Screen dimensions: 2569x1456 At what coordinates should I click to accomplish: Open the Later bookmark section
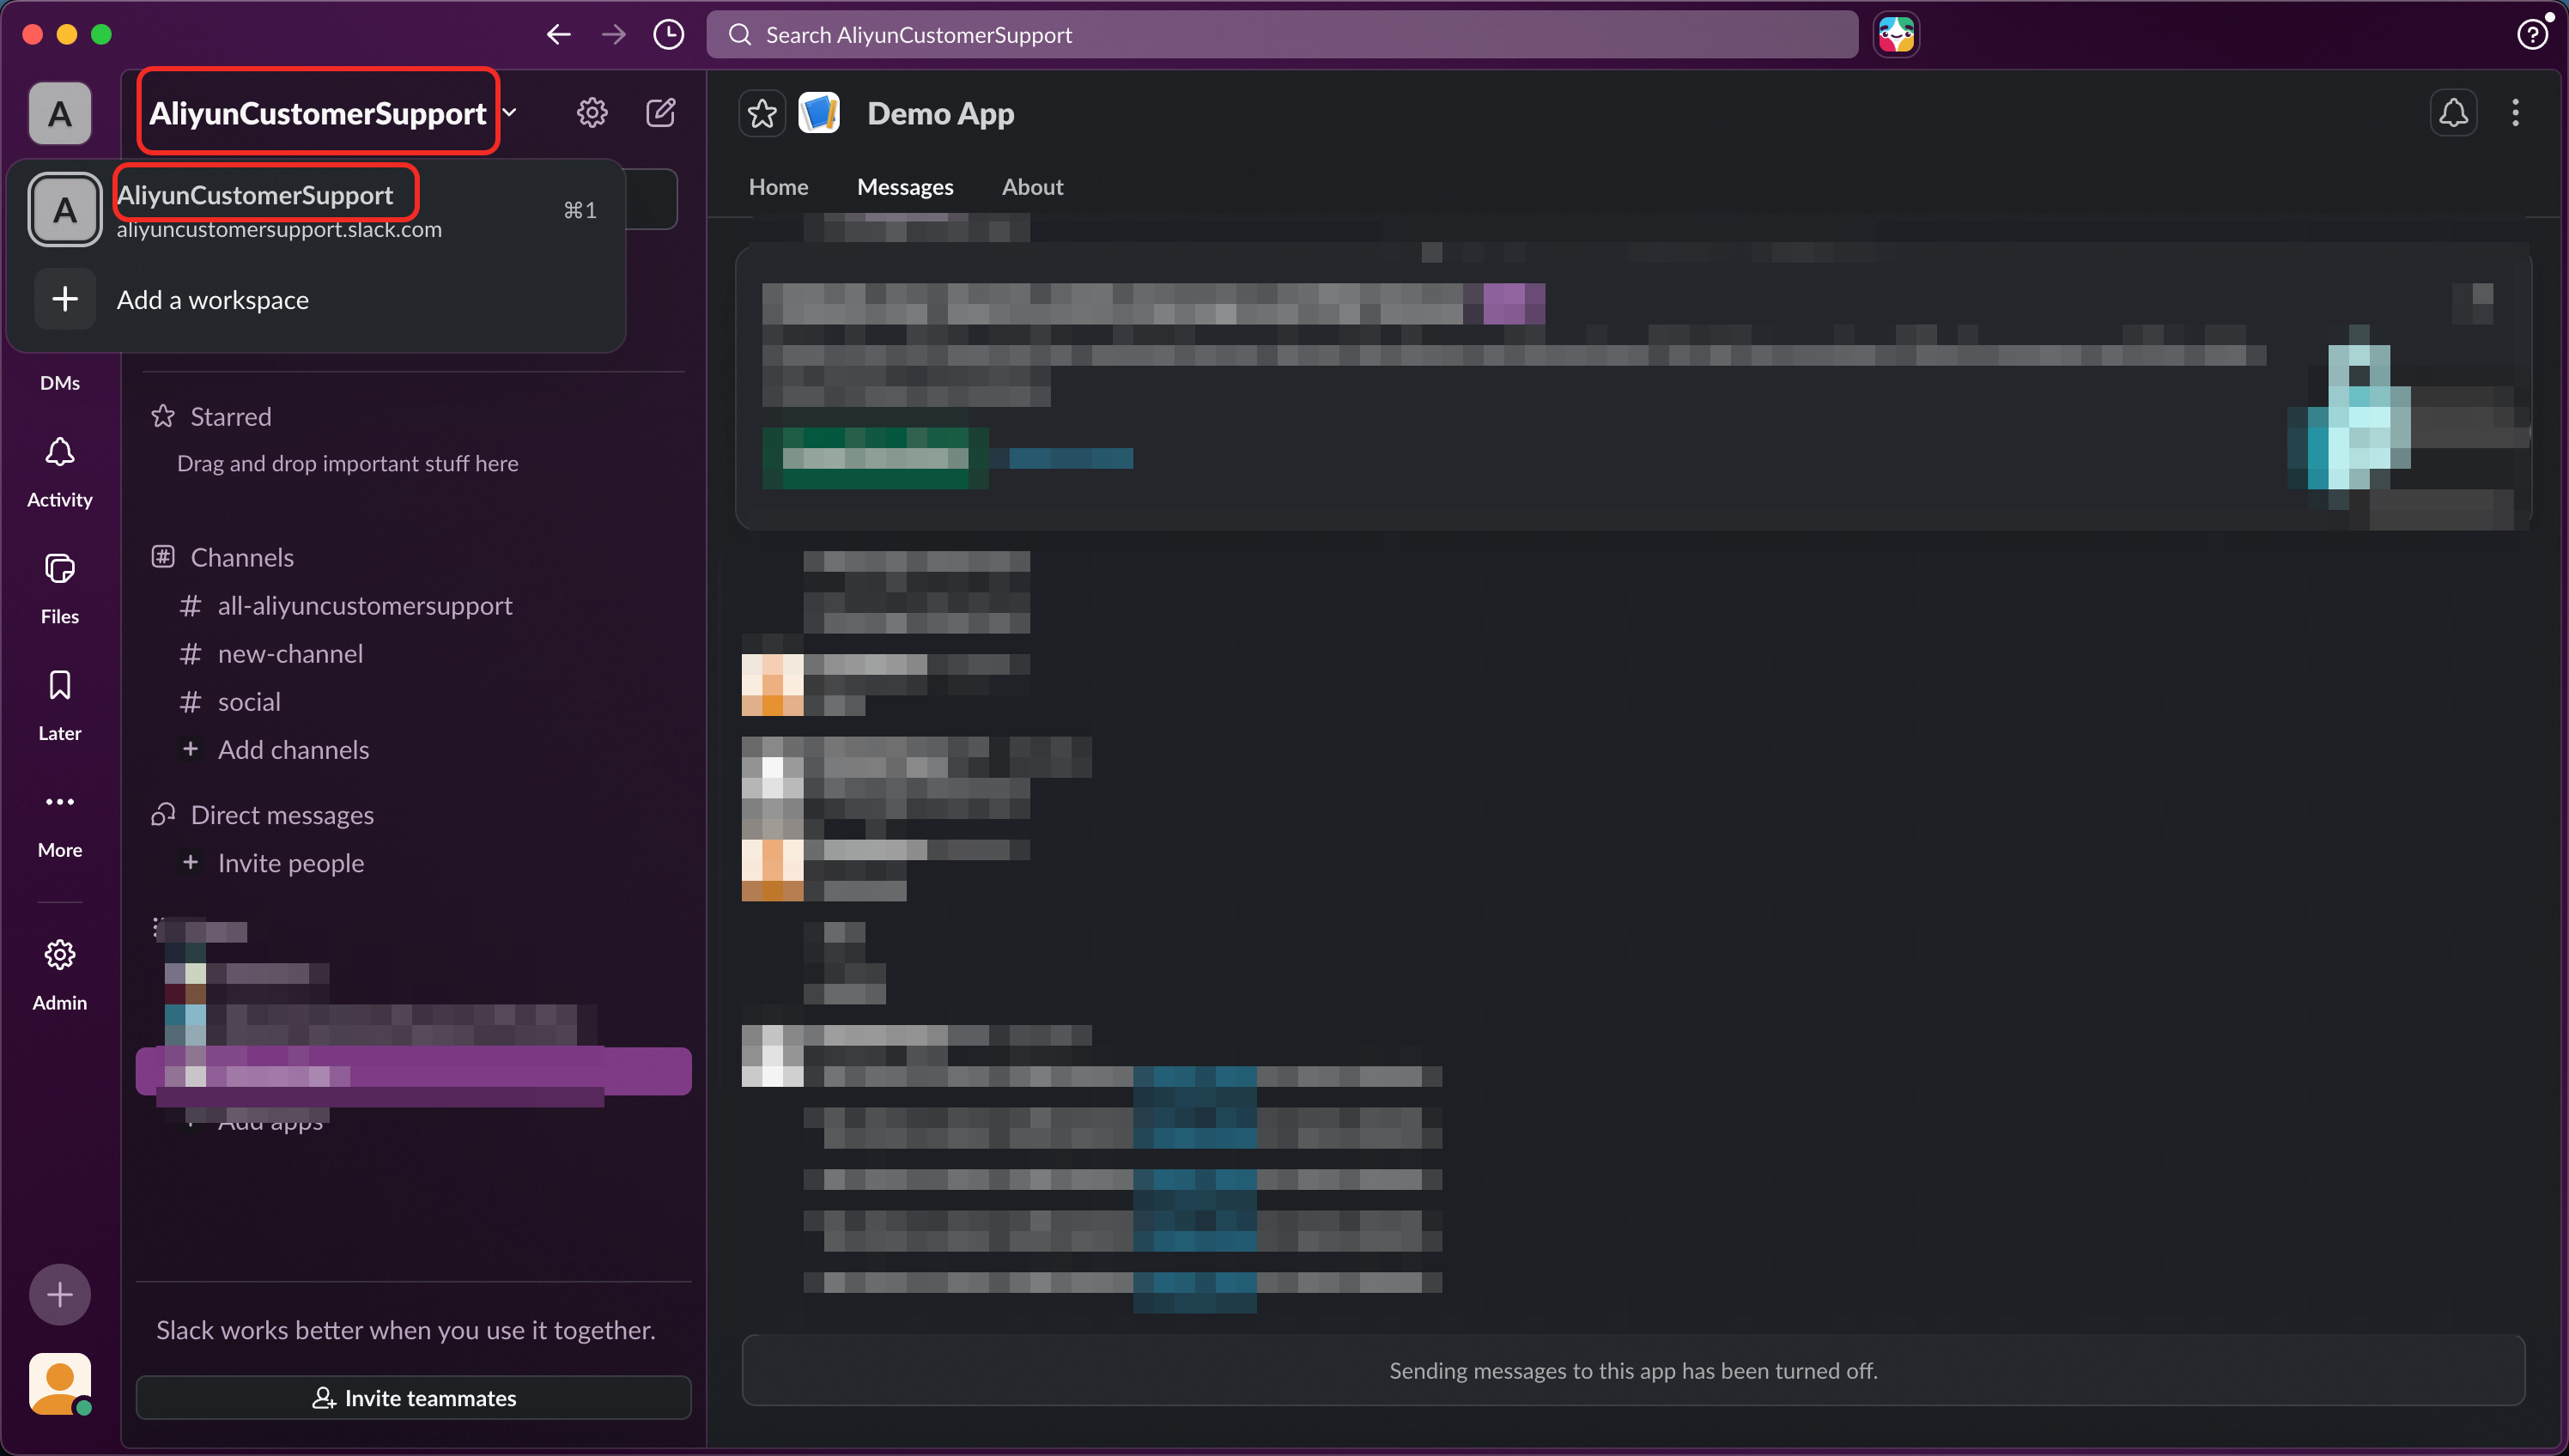coord(60,706)
